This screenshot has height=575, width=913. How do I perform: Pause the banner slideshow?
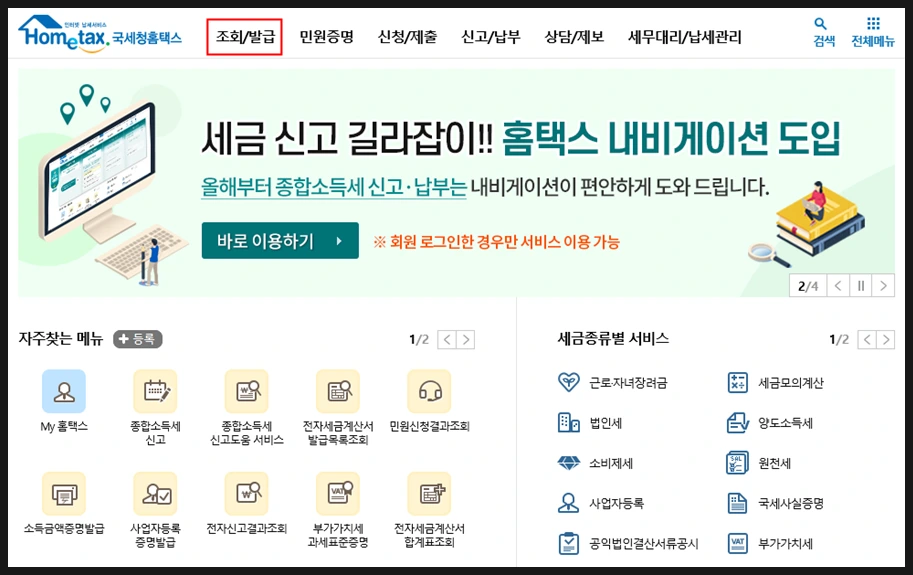click(x=861, y=286)
